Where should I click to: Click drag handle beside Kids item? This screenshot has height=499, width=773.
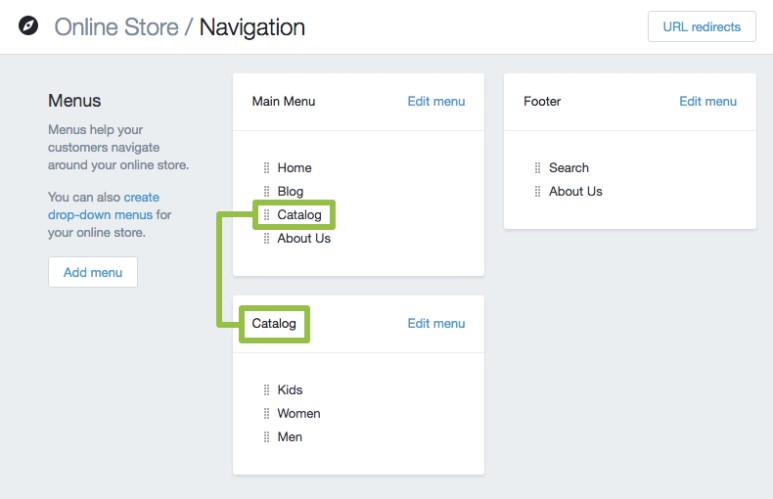coord(267,390)
